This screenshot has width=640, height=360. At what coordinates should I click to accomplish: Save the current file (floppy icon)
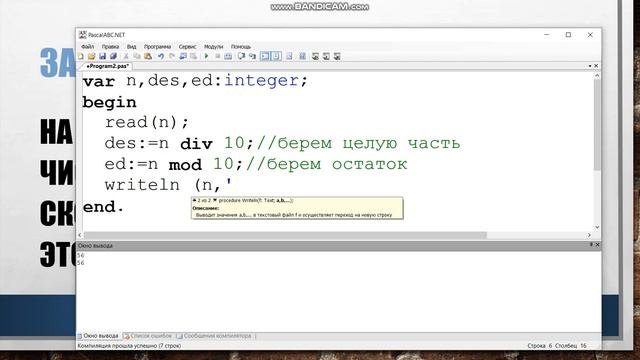tap(102, 56)
